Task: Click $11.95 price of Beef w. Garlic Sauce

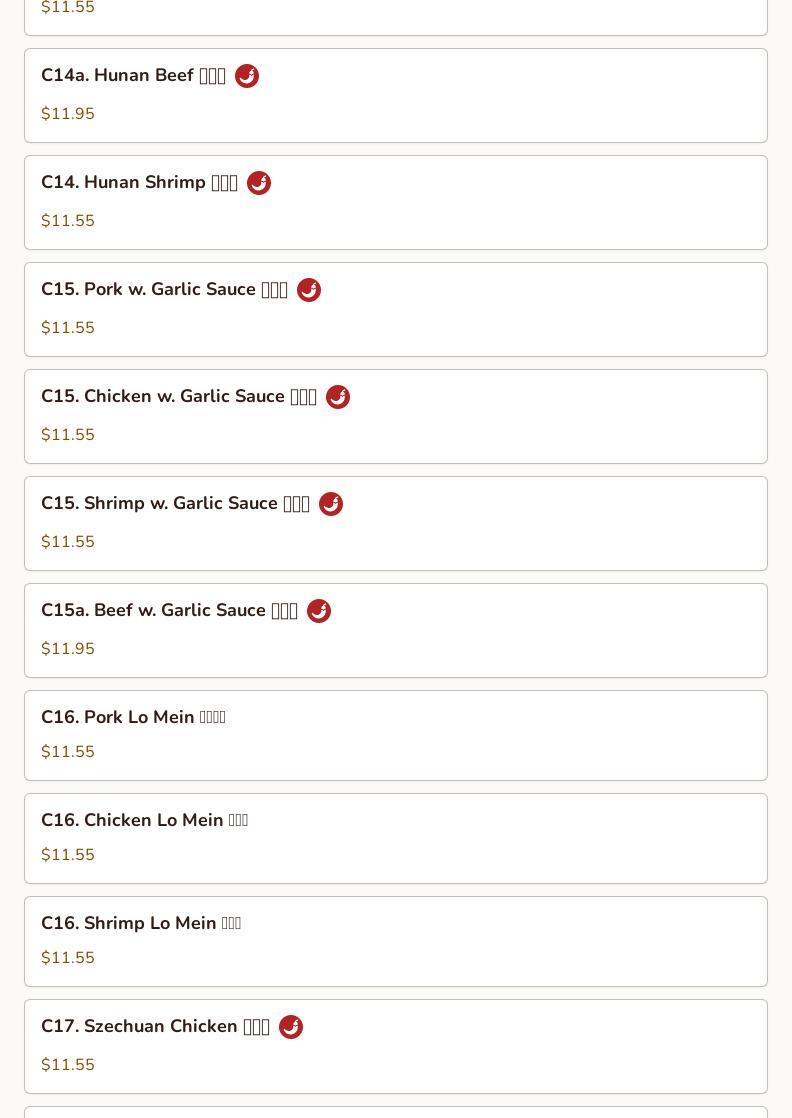Action: [68, 648]
